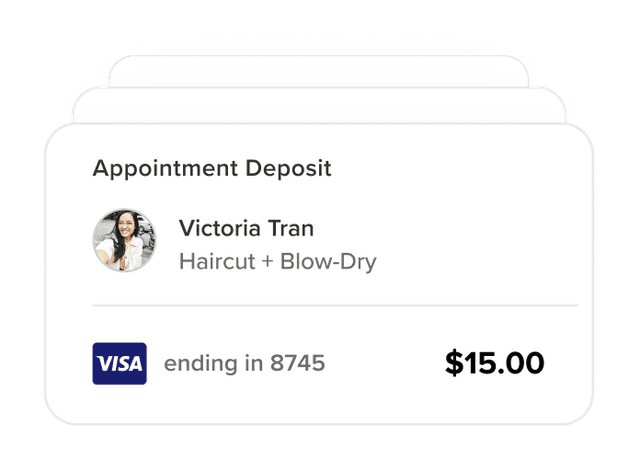Click the word Haircut
Viewport: 640px width, 471px height.
click(x=217, y=262)
